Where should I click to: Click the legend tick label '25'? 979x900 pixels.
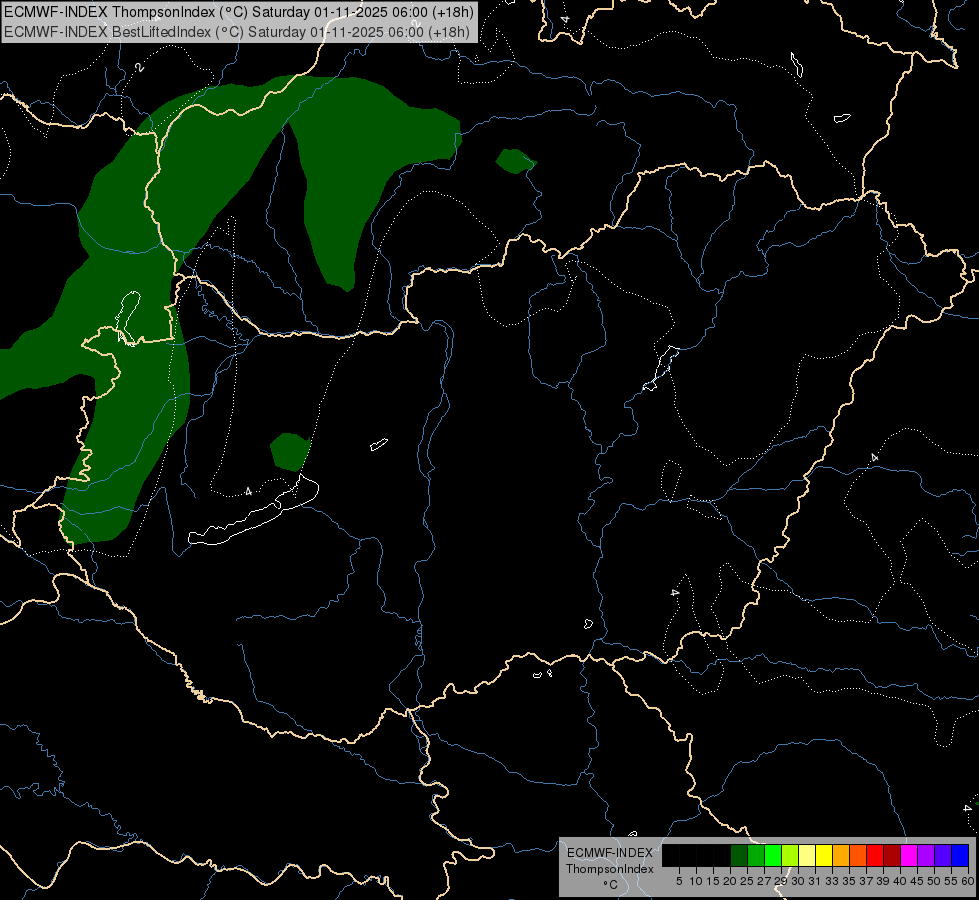(747, 881)
